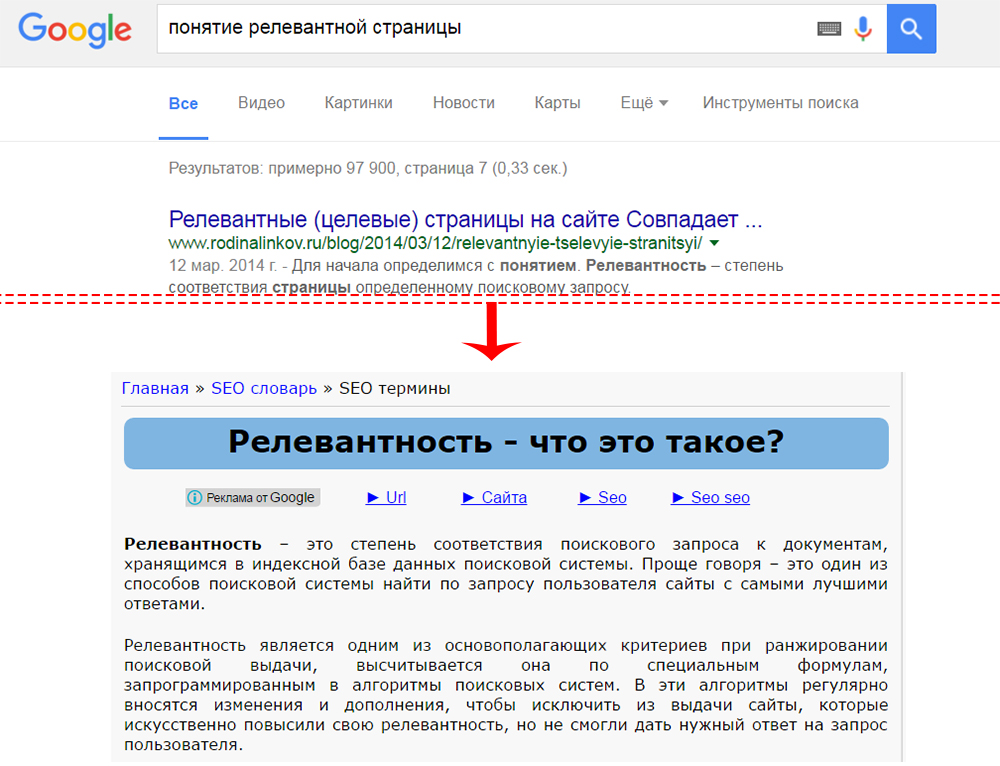Open the Карты tab
The height and width of the screenshot is (766, 1000).
pos(557,103)
